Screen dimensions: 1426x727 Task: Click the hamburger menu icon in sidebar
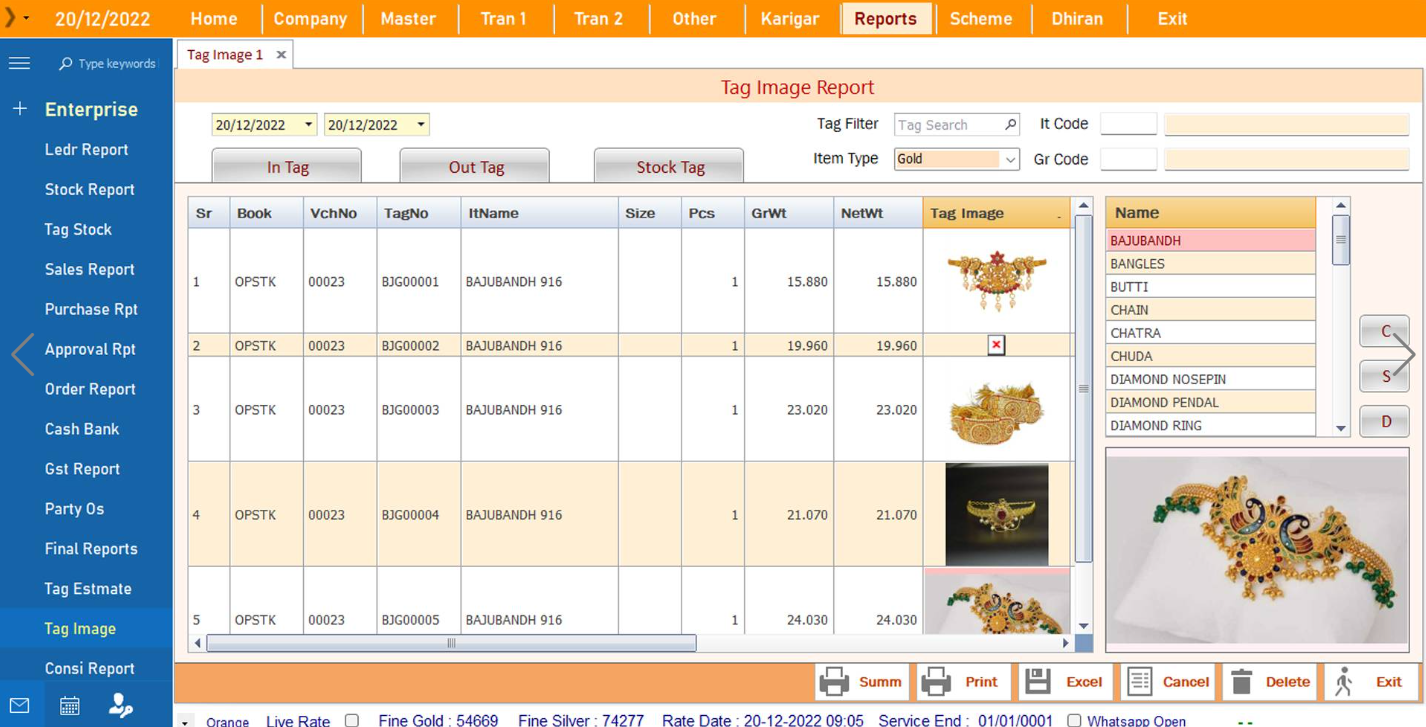[x=19, y=63]
